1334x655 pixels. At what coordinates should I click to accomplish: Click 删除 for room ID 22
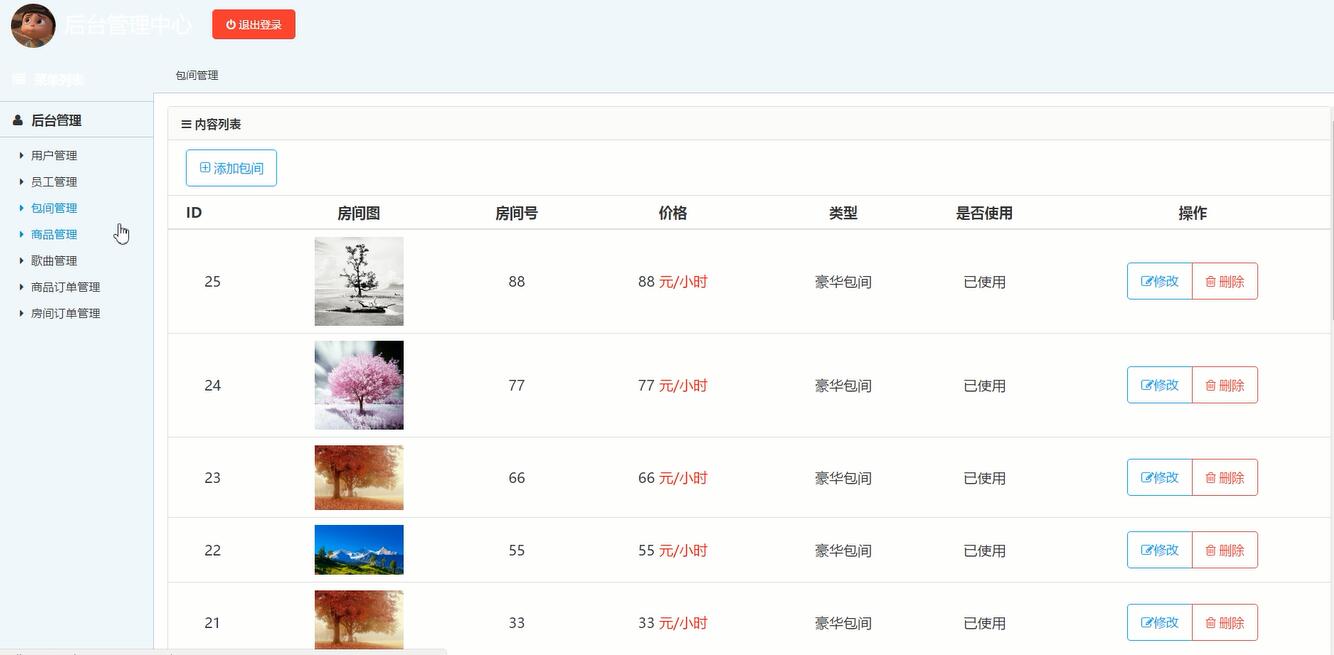[1225, 550]
